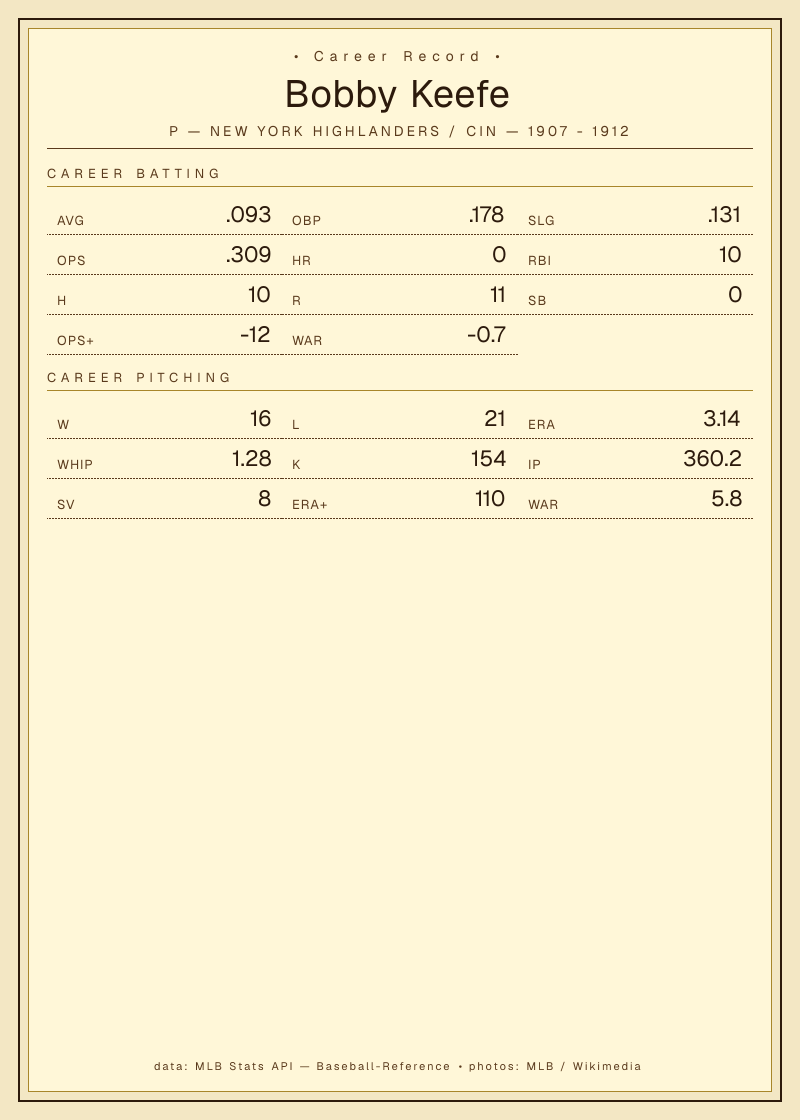Select the HR 0 stat cell
The width and height of the screenshot is (800, 1120).
[x=399, y=255]
